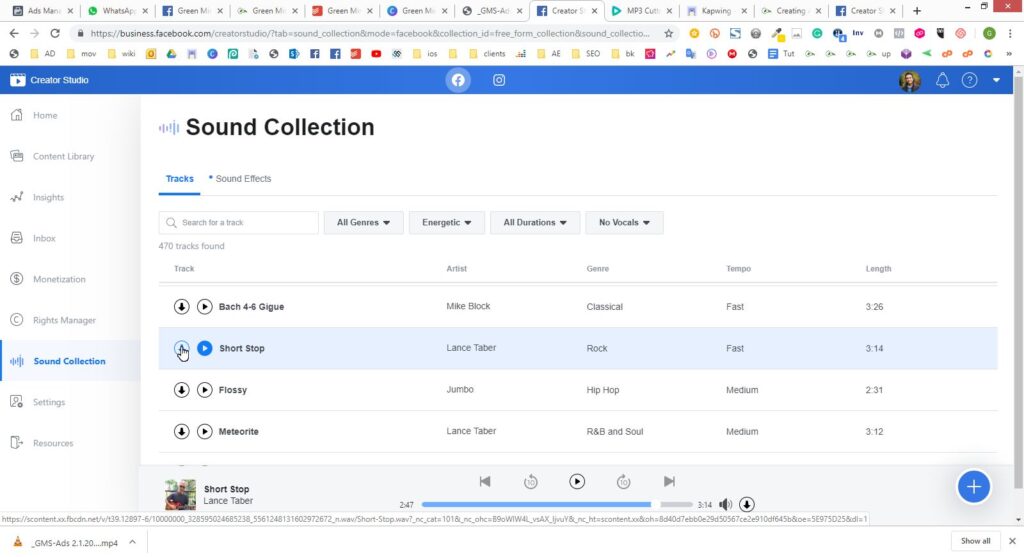
Task: Forward 10 seconds in player
Action: point(623,482)
